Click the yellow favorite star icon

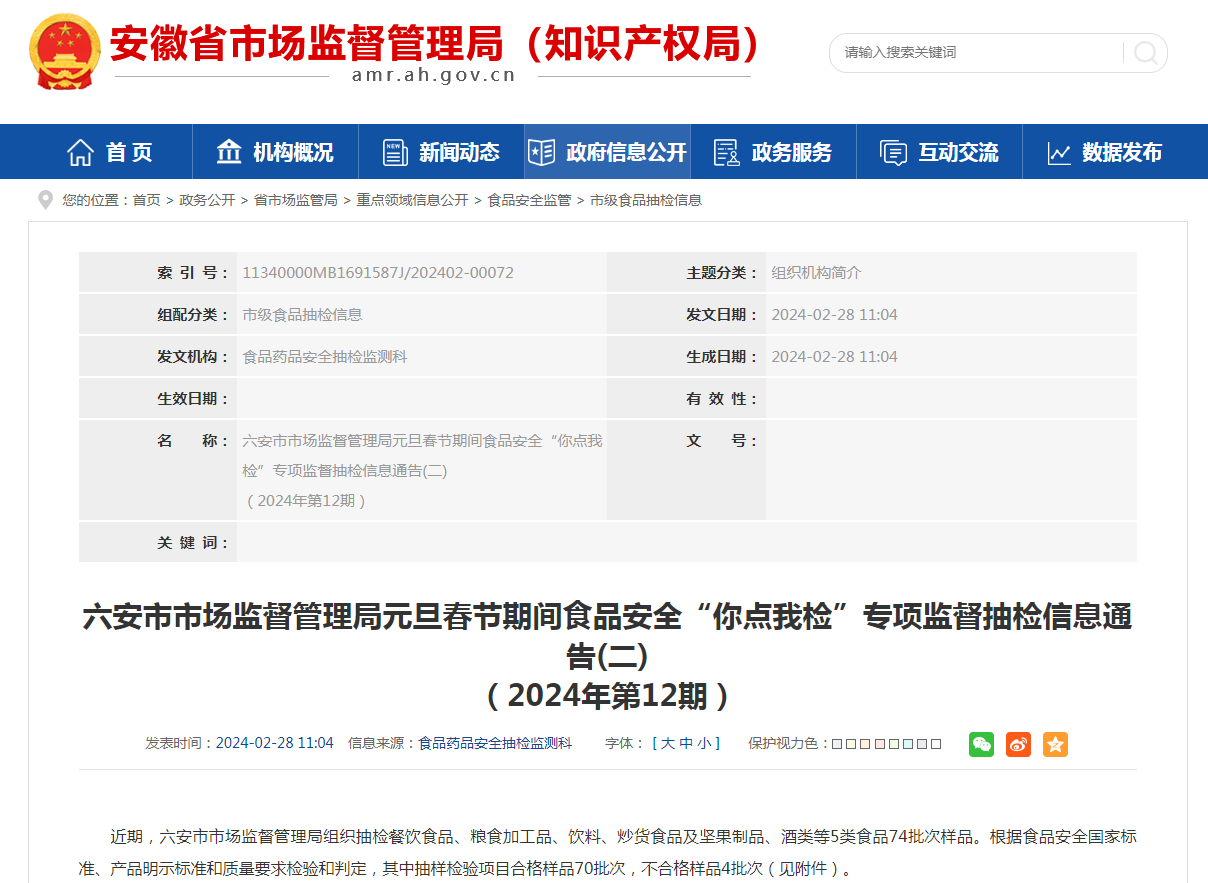coord(1055,744)
